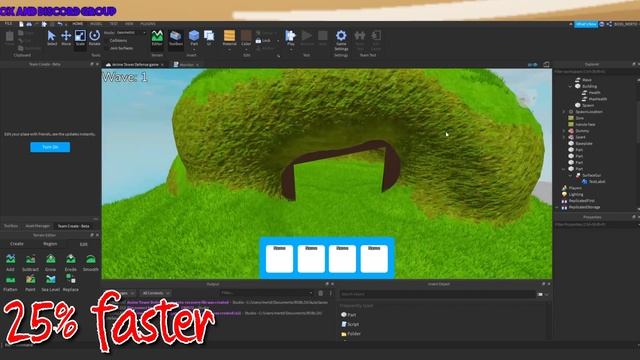Screen dimensions: 640x360
Task: Open the All Contexts filter dropdown
Action: click(156, 293)
